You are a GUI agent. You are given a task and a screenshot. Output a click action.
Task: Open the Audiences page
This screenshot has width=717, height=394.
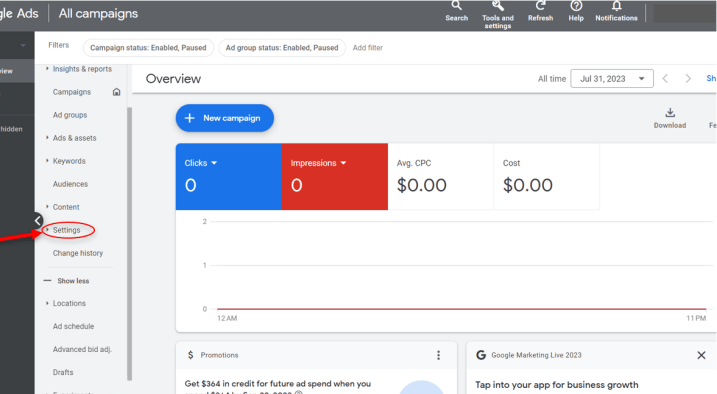[70, 184]
